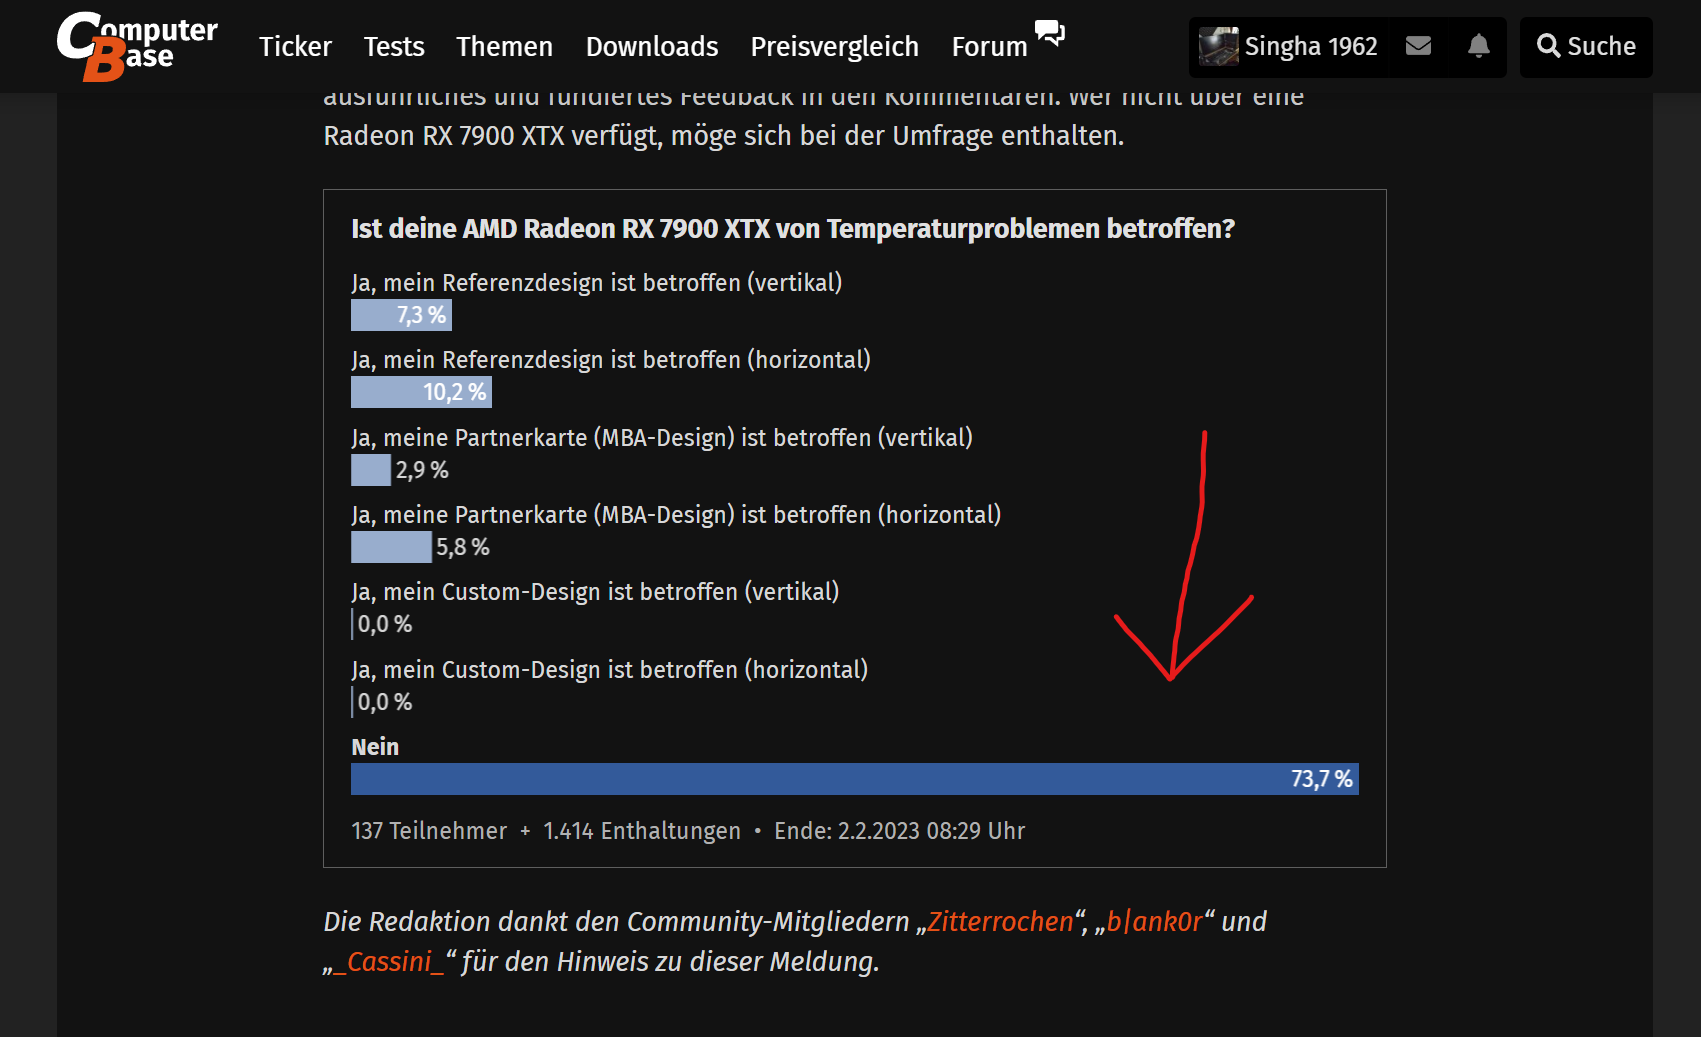Image resolution: width=1701 pixels, height=1037 pixels.
Task: Click 'Ja, meine Partnerkarte (MBA-Design) ist betroffen (horizontal)'
Action: pyautogui.click(x=676, y=515)
